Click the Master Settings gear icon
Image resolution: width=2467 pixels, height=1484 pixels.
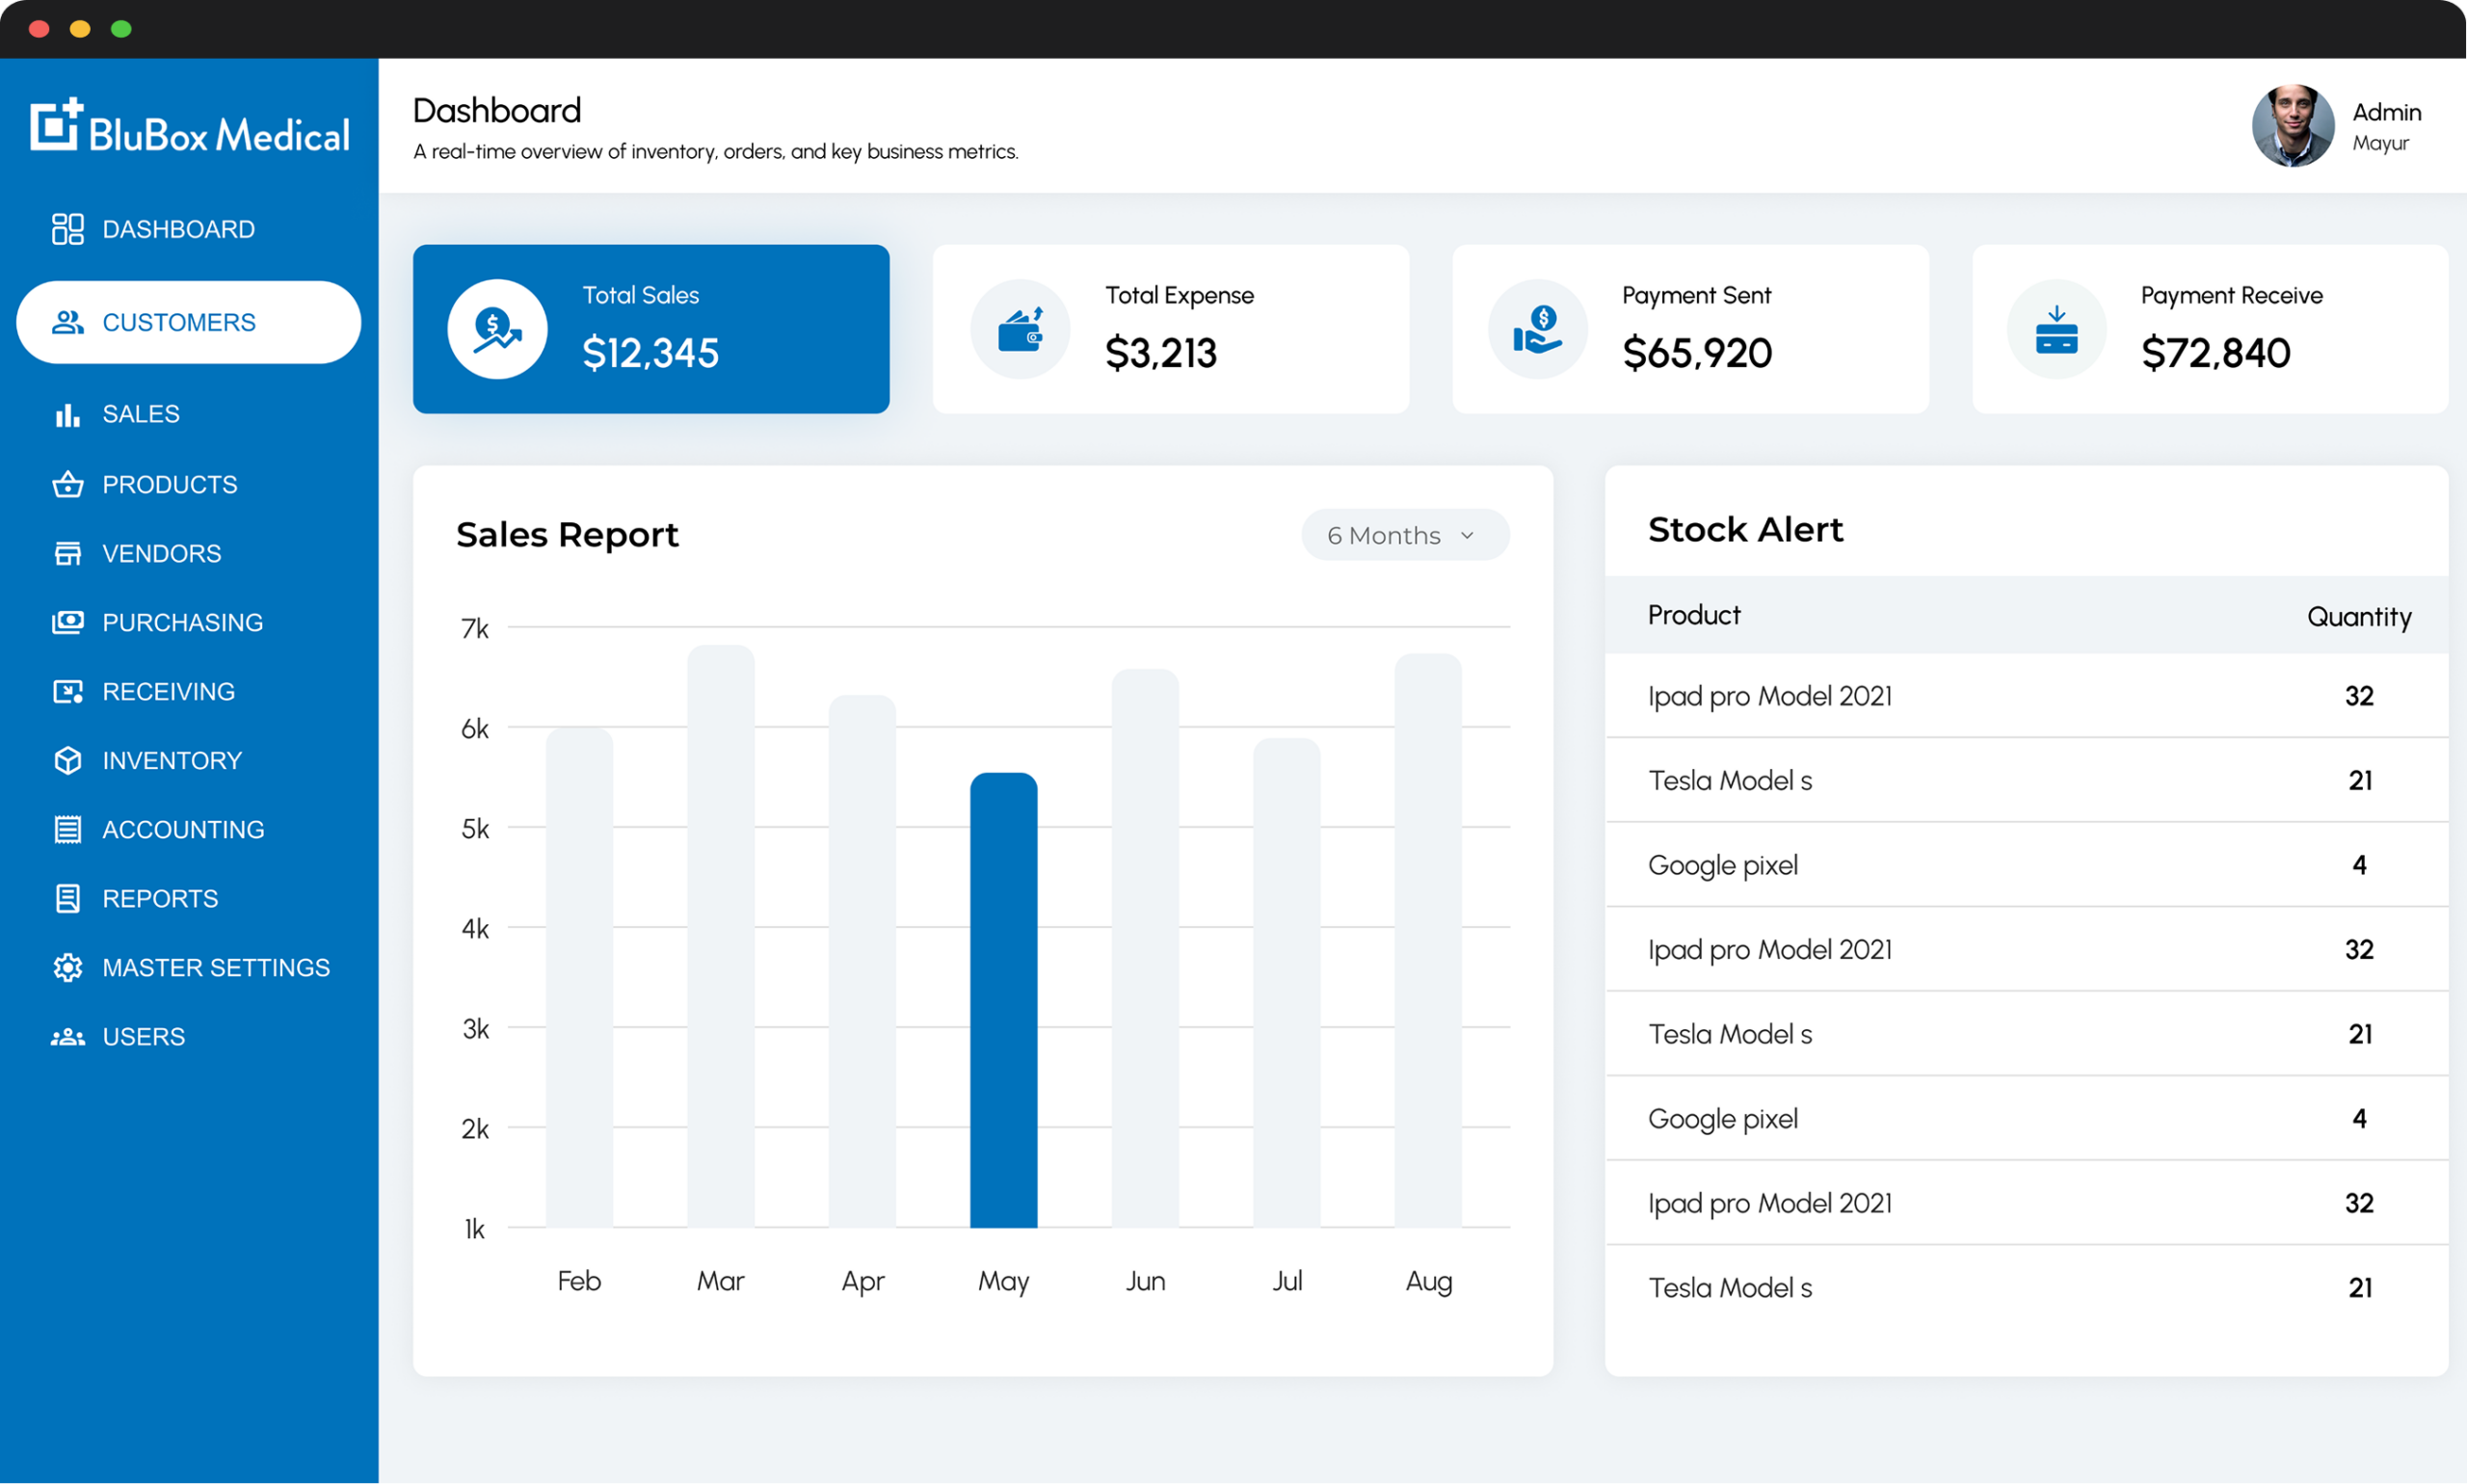(x=67, y=968)
